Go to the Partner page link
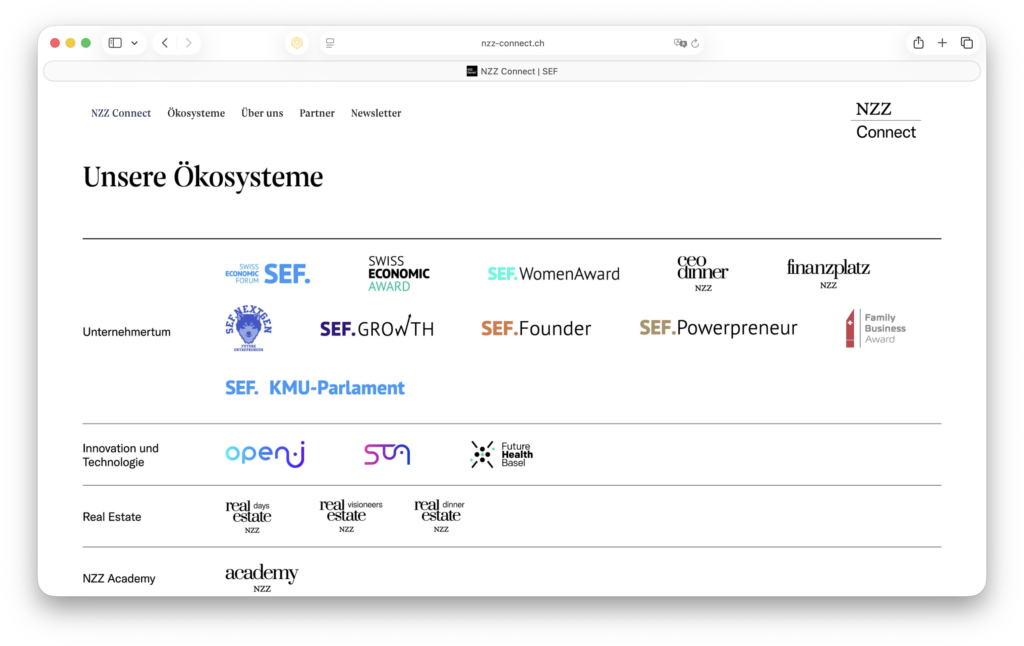This screenshot has height=646, width=1024. [317, 113]
